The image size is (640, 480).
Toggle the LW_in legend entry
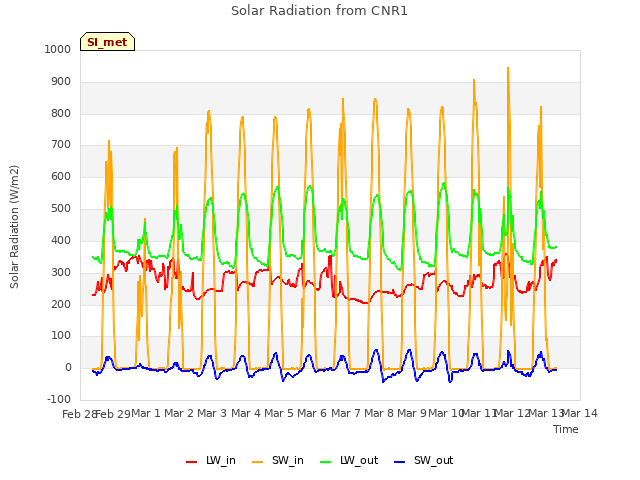click(x=211, y=460)
